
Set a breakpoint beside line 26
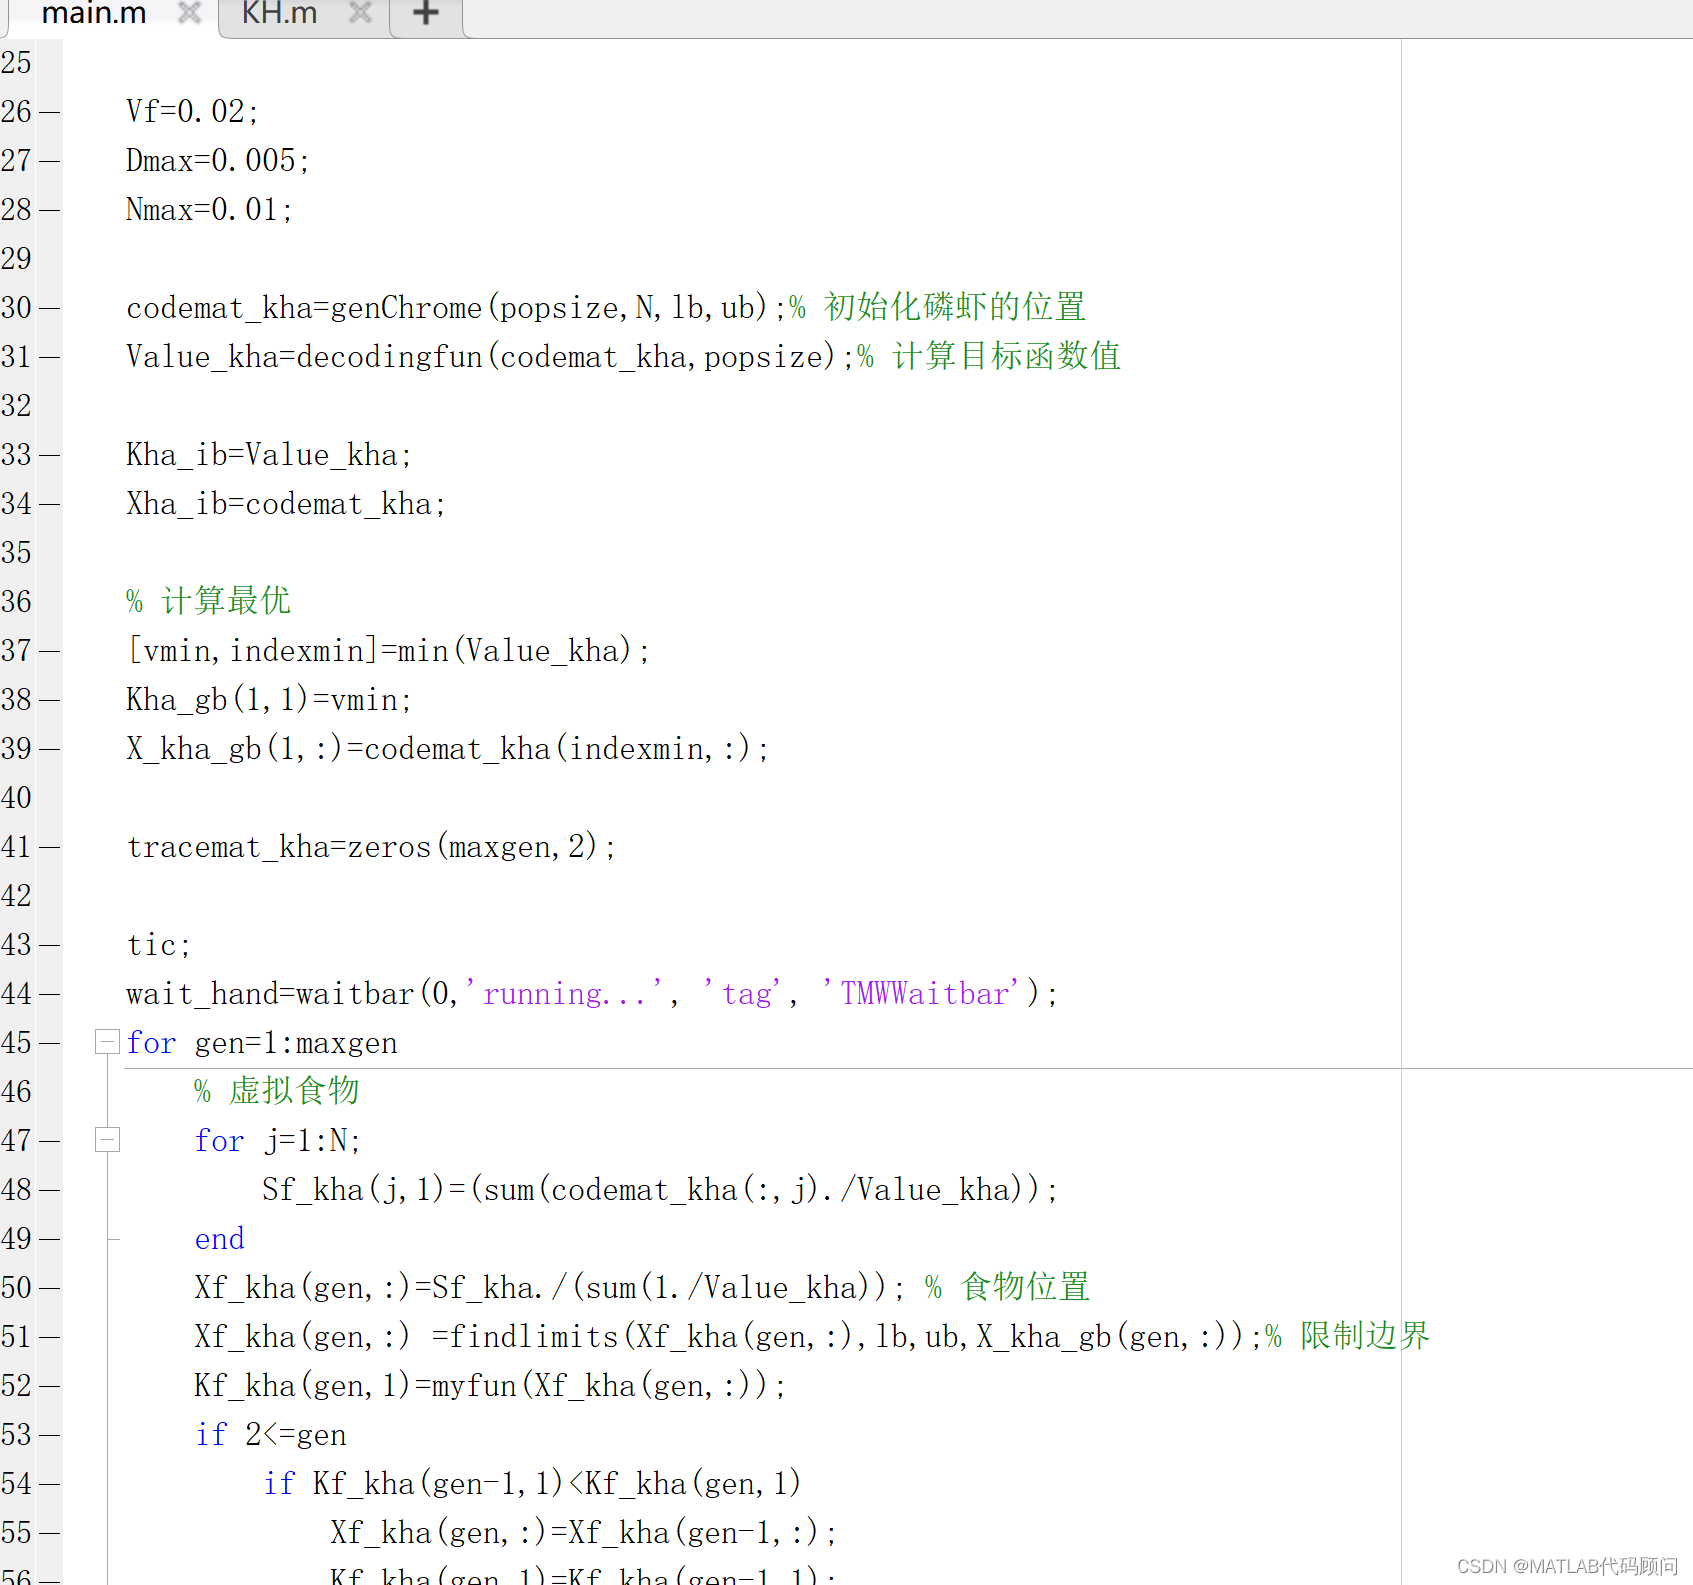tap(51, 111)
